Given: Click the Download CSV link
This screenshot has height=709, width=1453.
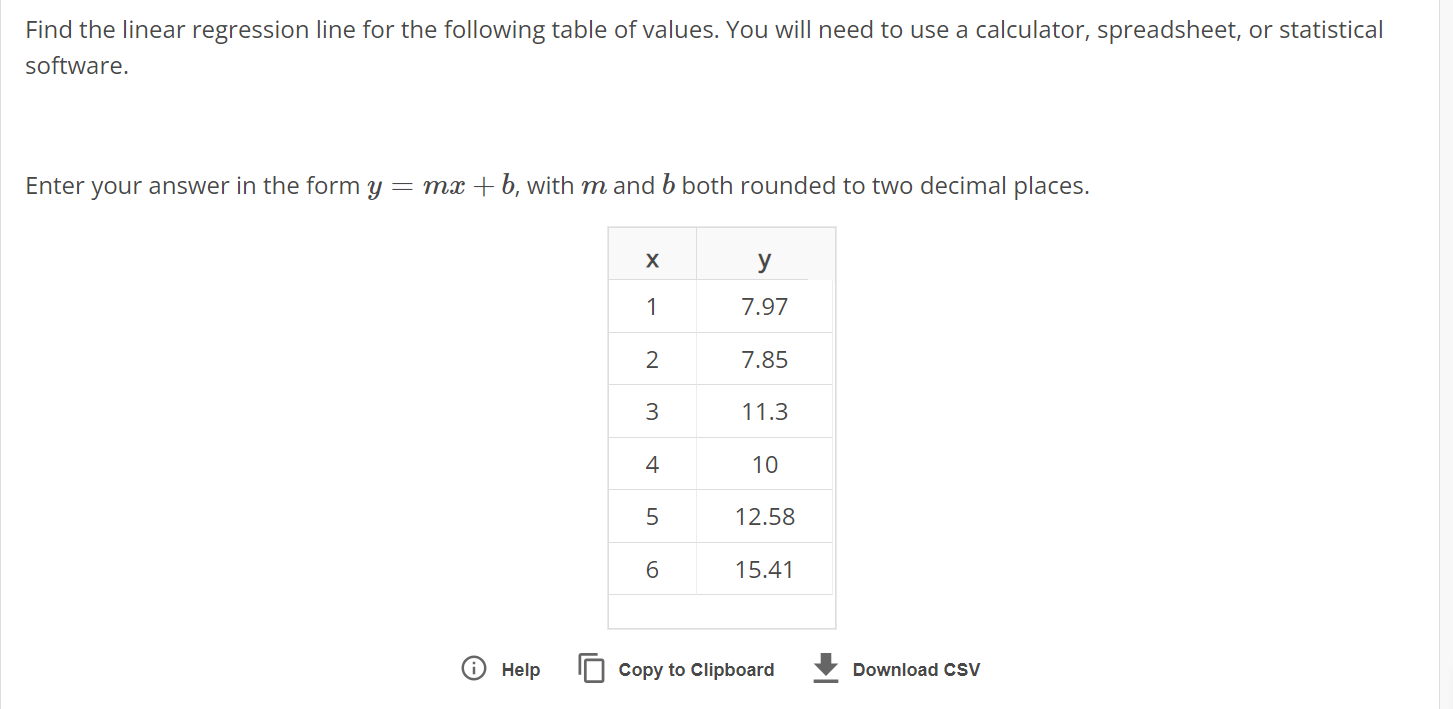Looking at the screenshot, I should pos(915,669).
